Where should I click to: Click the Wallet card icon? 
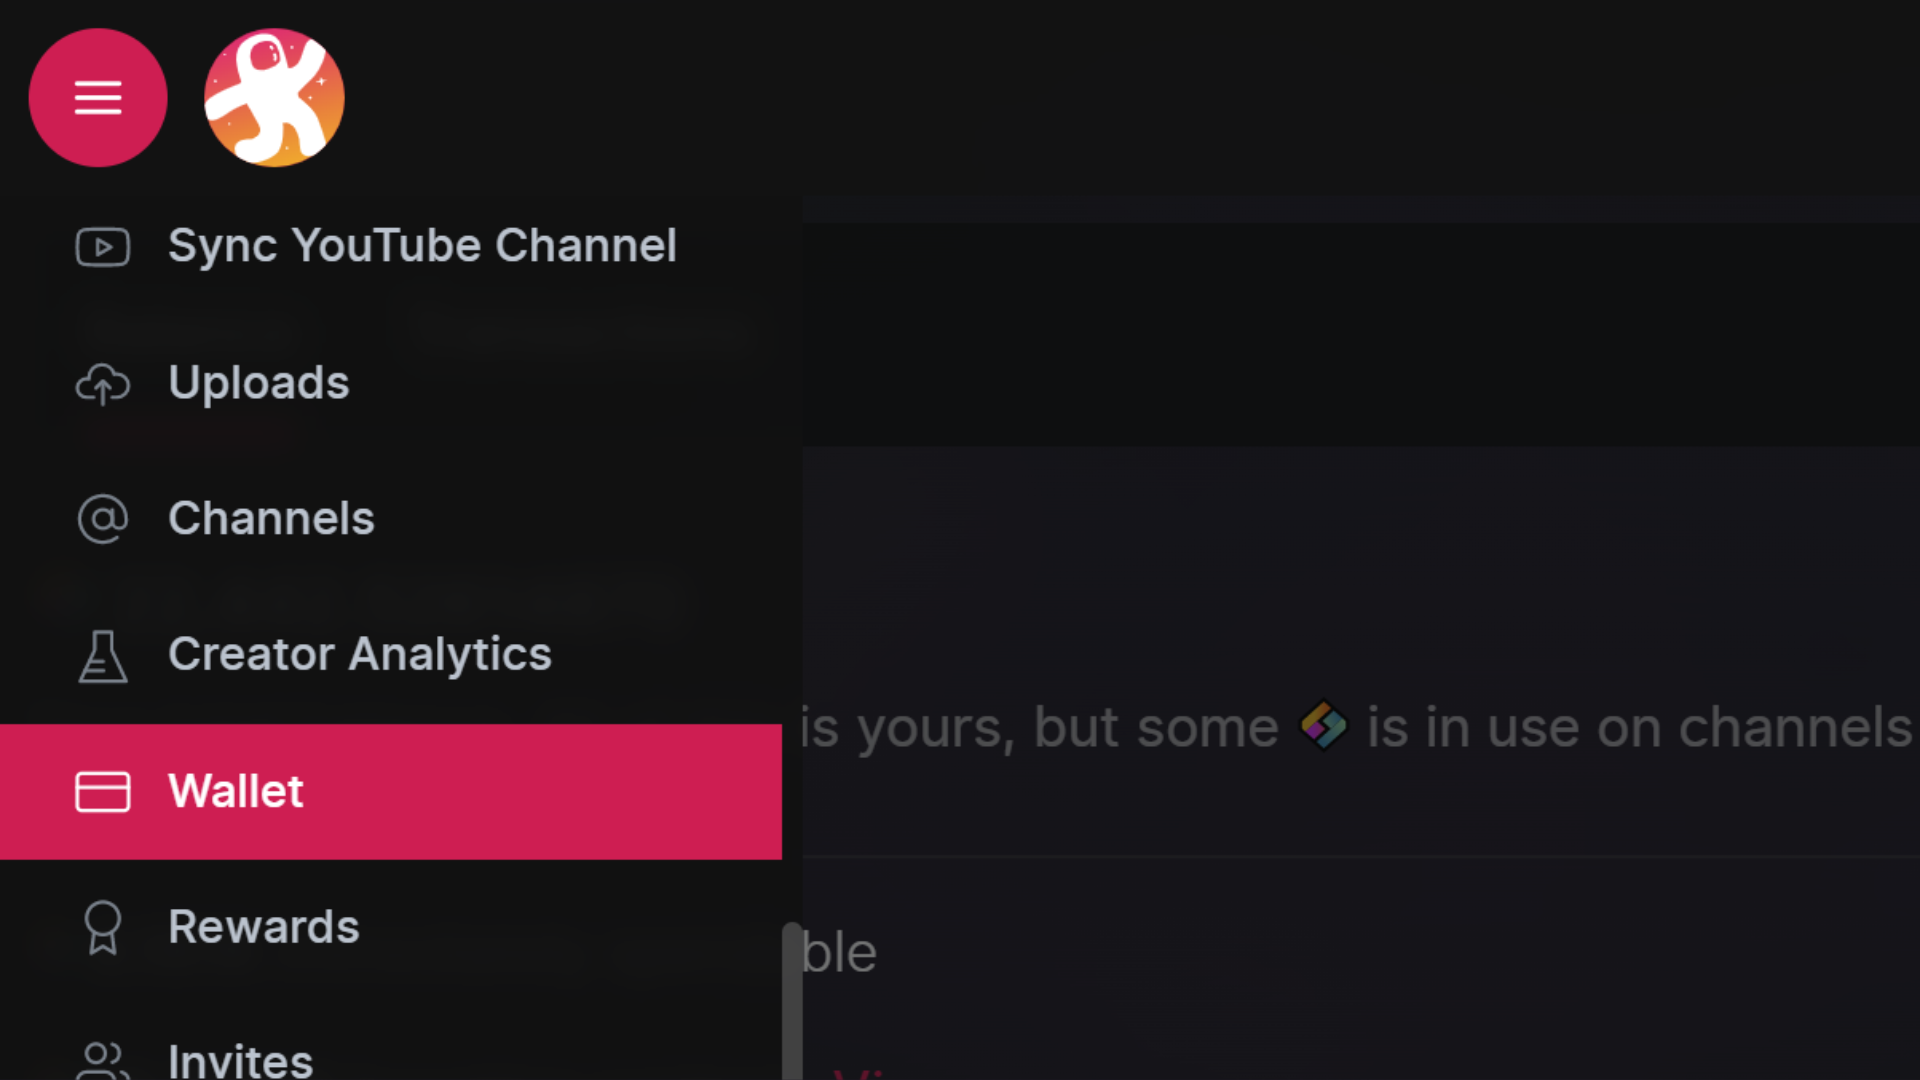pos(103,792)
